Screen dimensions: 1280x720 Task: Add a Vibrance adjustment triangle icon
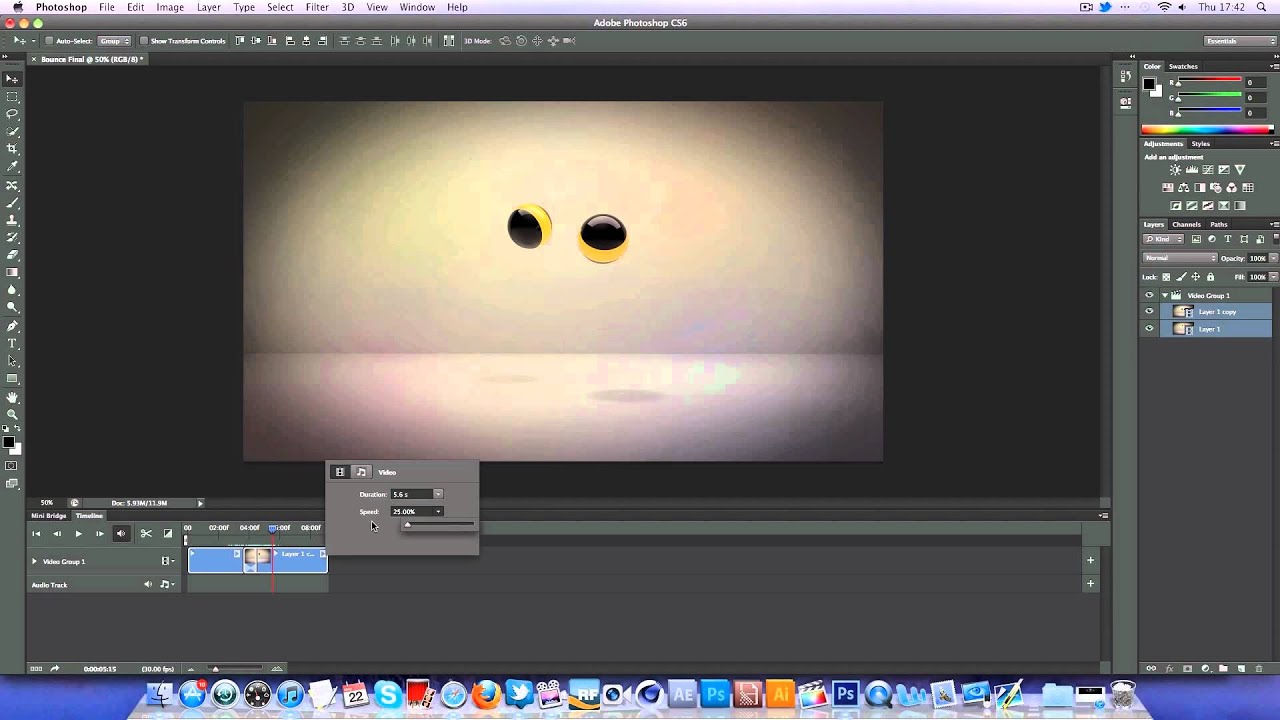(x=1240, y=170)
